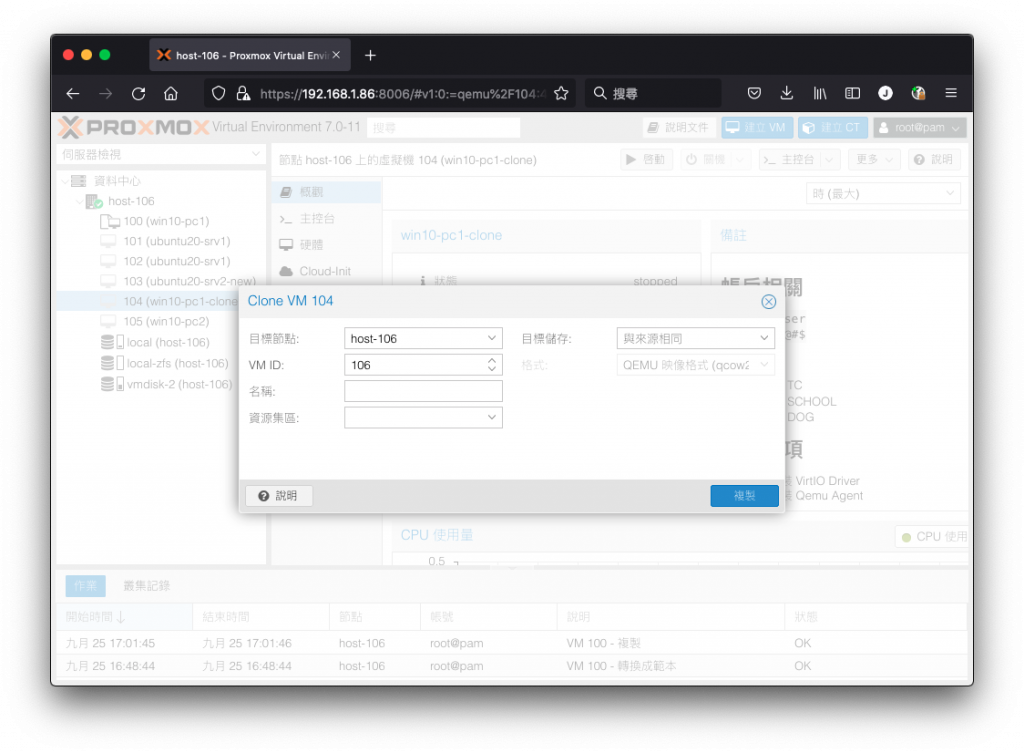Click the 建立 CT button
Image resolution: width=1024 pixels, height=753 pixels.
click(833, 127)
